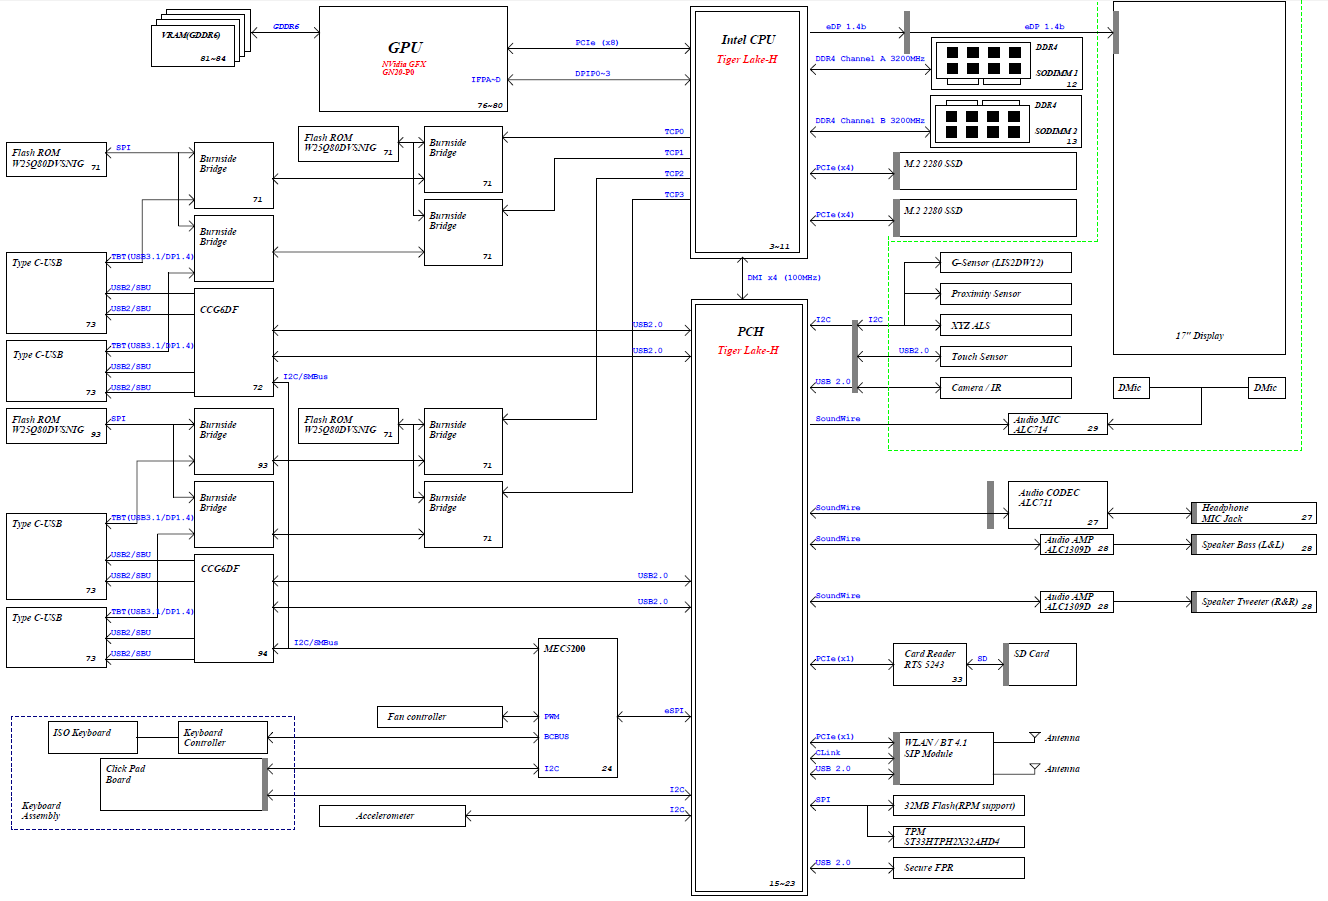Click the DDR4 SODIMM 1 memory module

click(1006, 64)
